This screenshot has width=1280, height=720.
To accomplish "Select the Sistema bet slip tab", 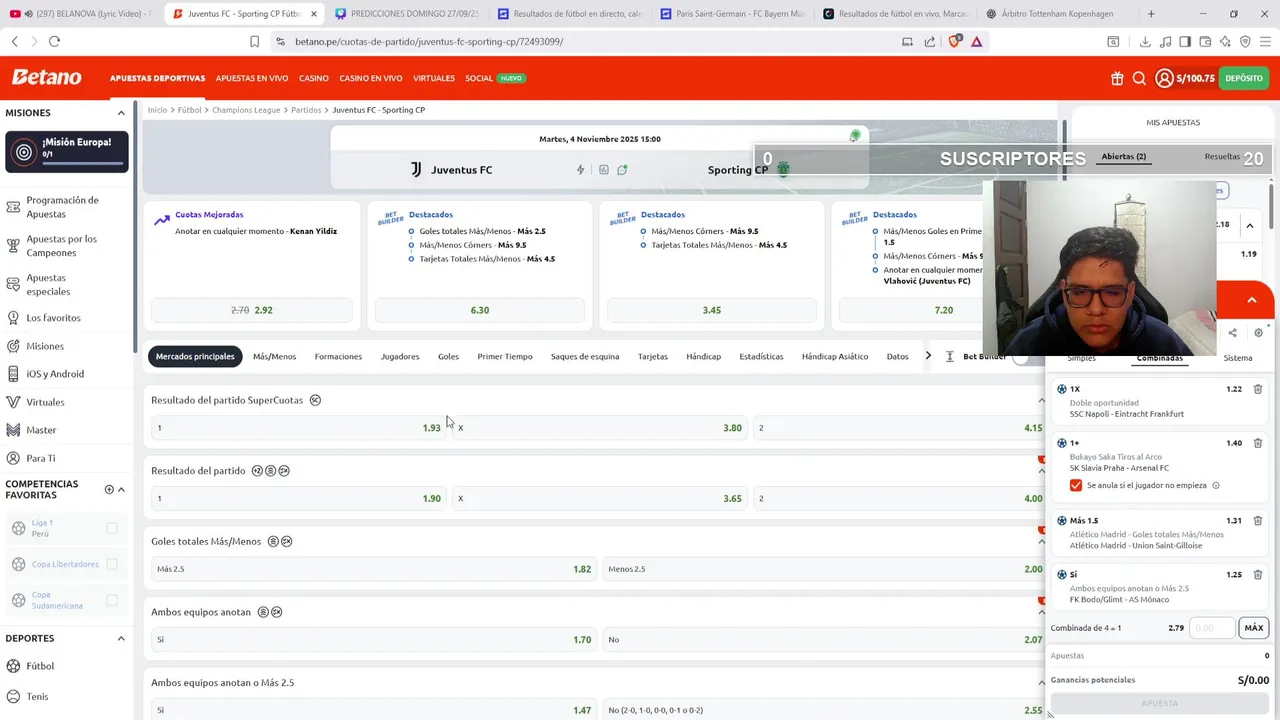I will click(1237, 358).
